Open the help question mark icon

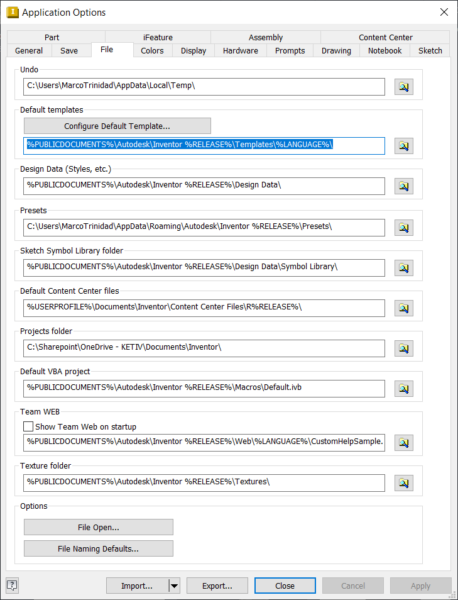point(12,585)
